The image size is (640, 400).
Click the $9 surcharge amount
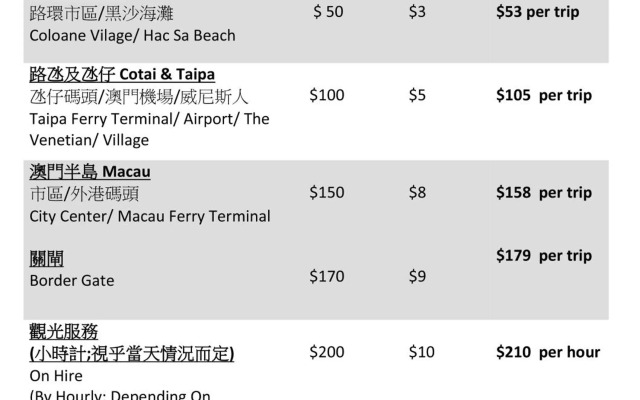point(417,276)
